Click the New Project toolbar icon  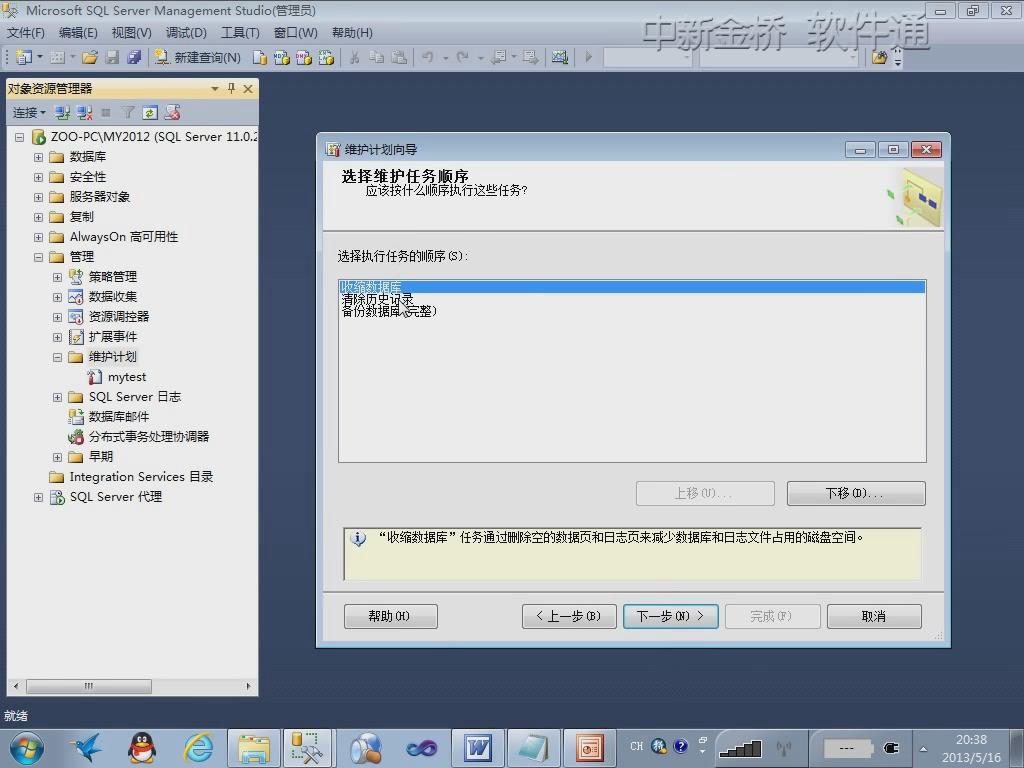(x=24, y=57)
